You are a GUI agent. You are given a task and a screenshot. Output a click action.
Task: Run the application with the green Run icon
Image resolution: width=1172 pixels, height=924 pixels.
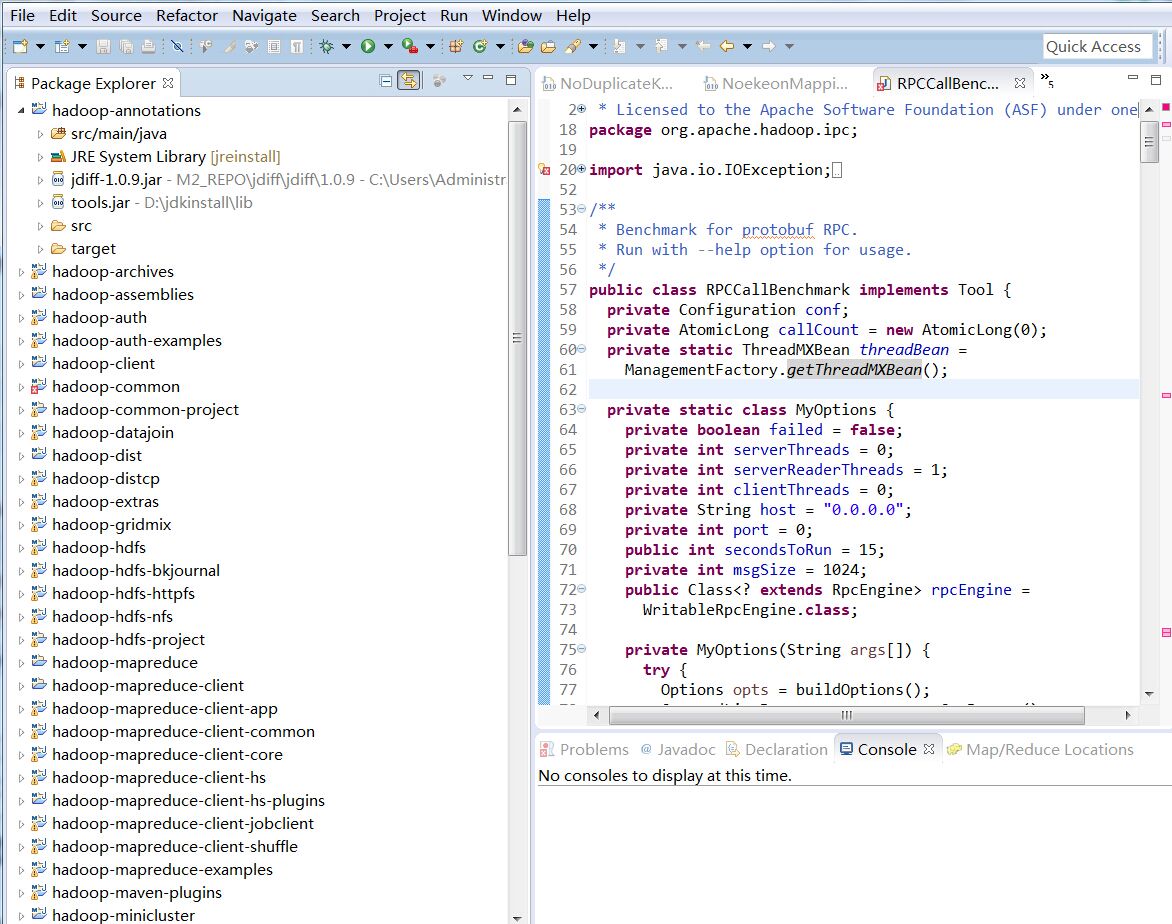[368, 45]
